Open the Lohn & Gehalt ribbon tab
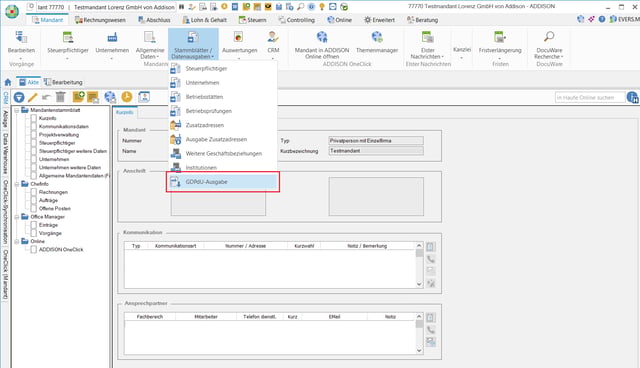 204,20
